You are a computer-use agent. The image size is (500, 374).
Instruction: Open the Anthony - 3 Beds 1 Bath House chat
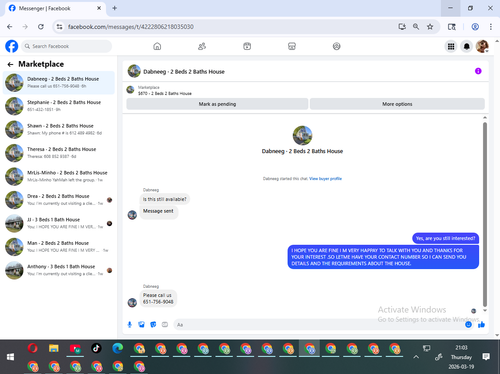click(59, 270)
